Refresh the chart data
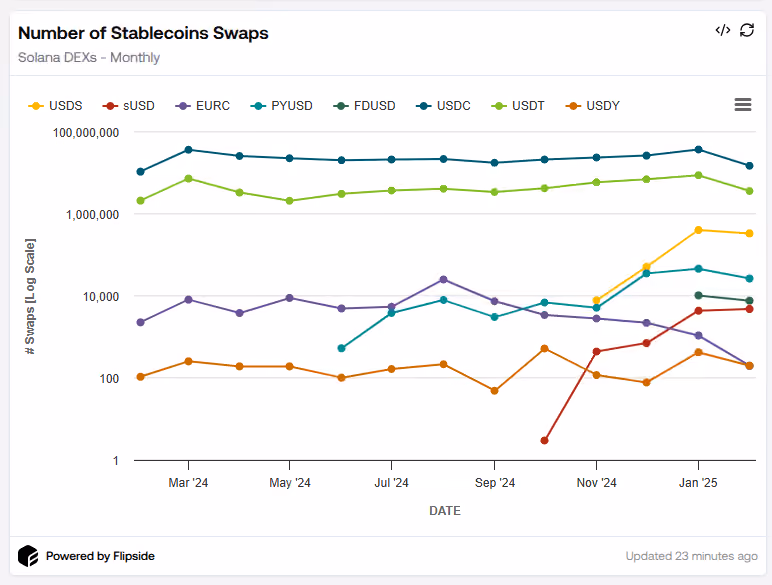The image size is (772, 585). pyautogui.click(x=747, y=31)
